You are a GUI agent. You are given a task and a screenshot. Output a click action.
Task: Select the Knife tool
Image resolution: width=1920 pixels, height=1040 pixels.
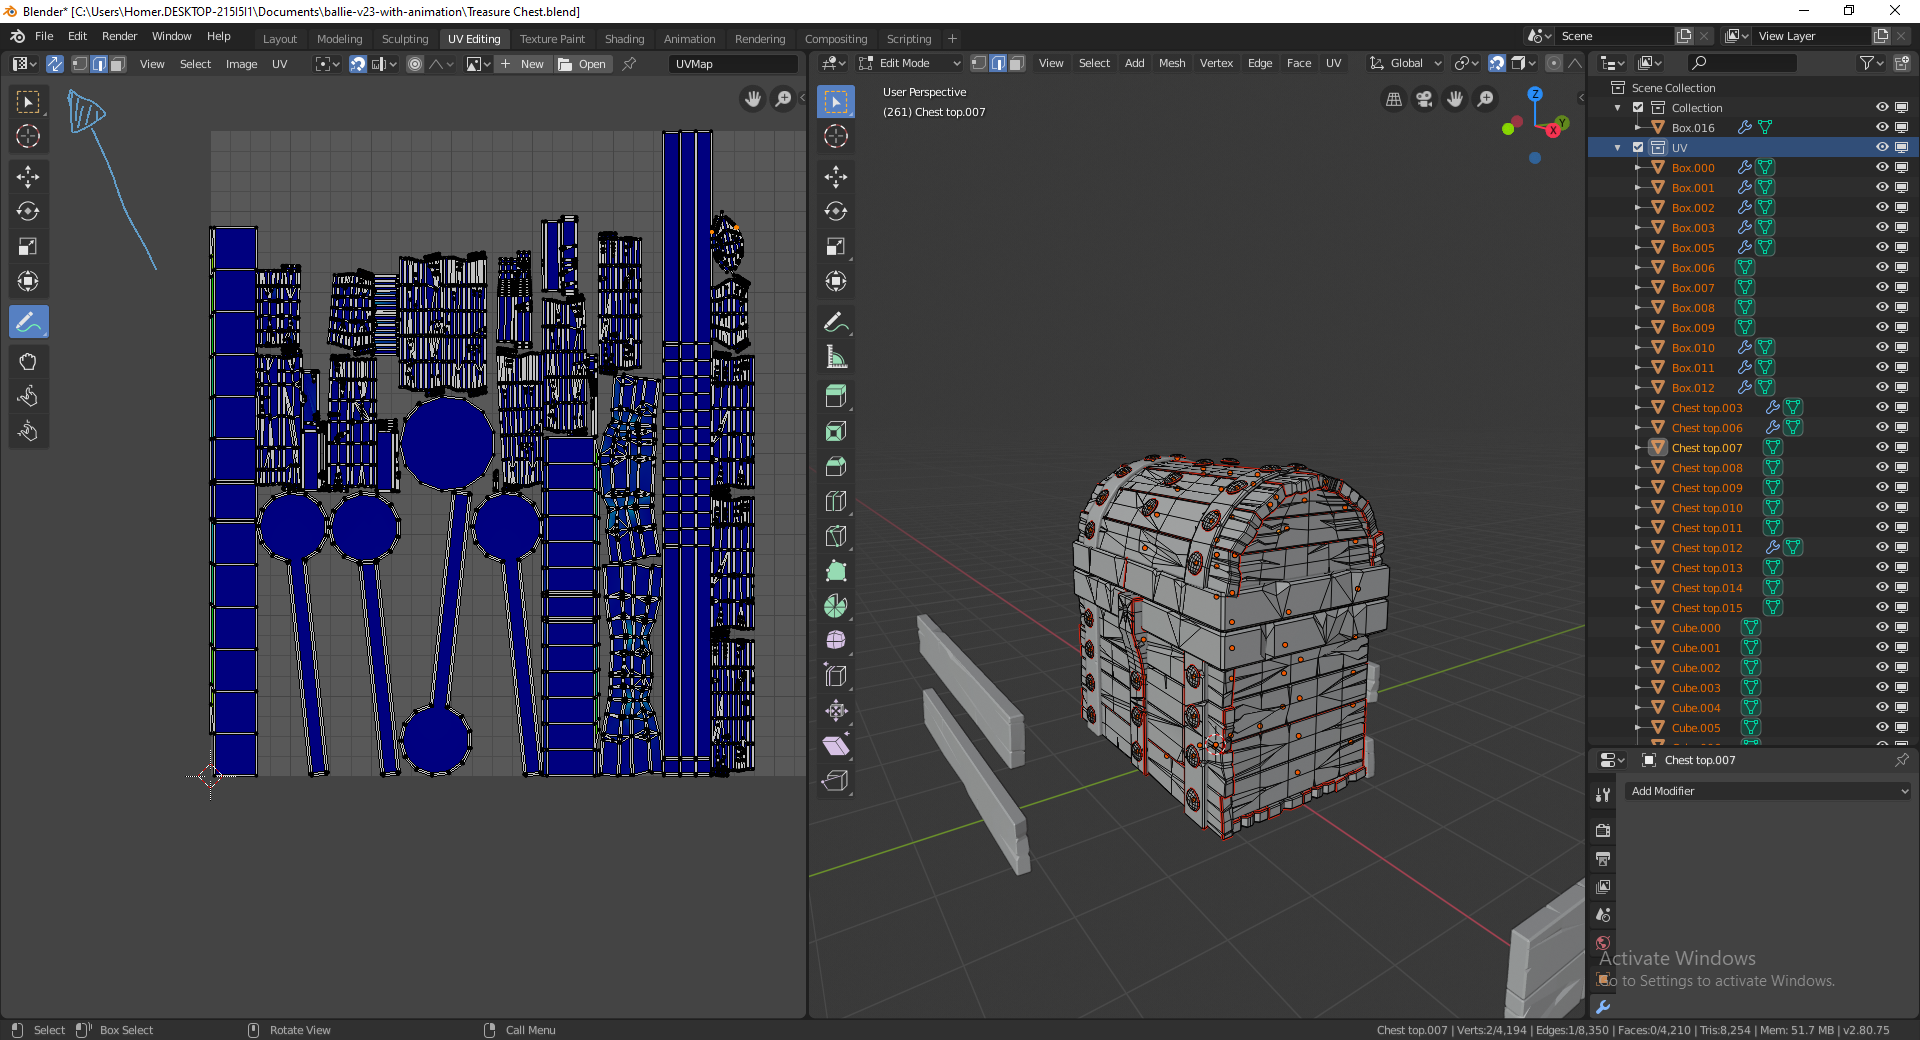point(836,536)
